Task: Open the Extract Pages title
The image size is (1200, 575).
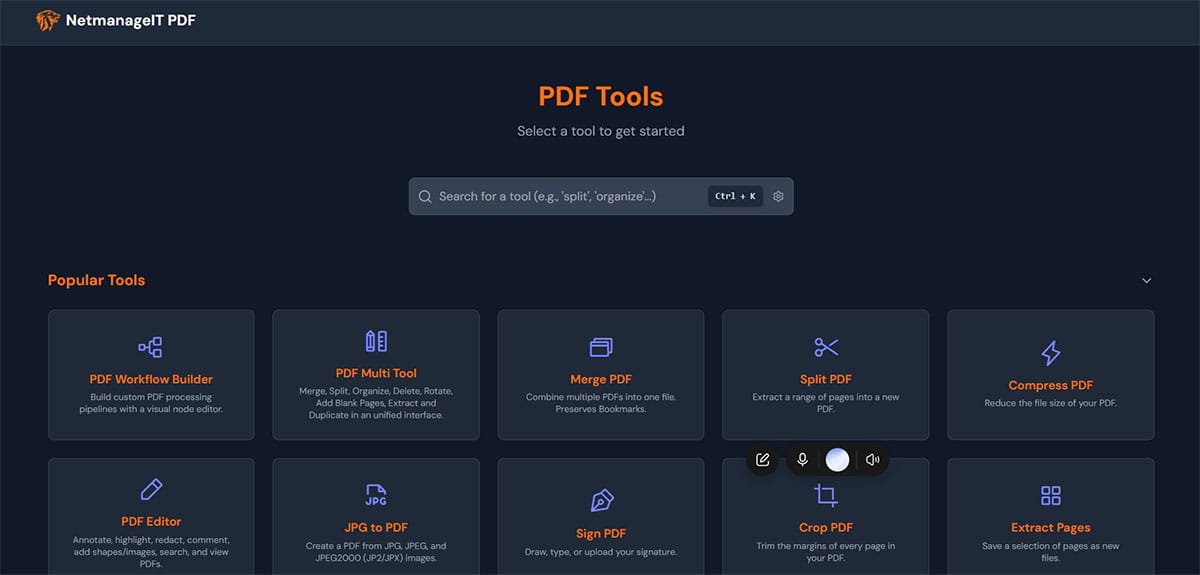Action: tap(1051, 527)
